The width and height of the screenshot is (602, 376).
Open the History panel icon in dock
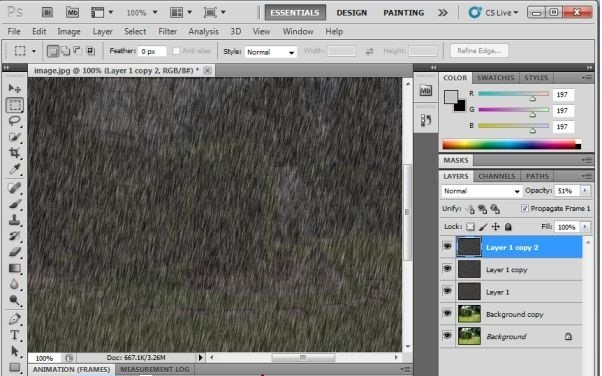[x=425, y=120]
